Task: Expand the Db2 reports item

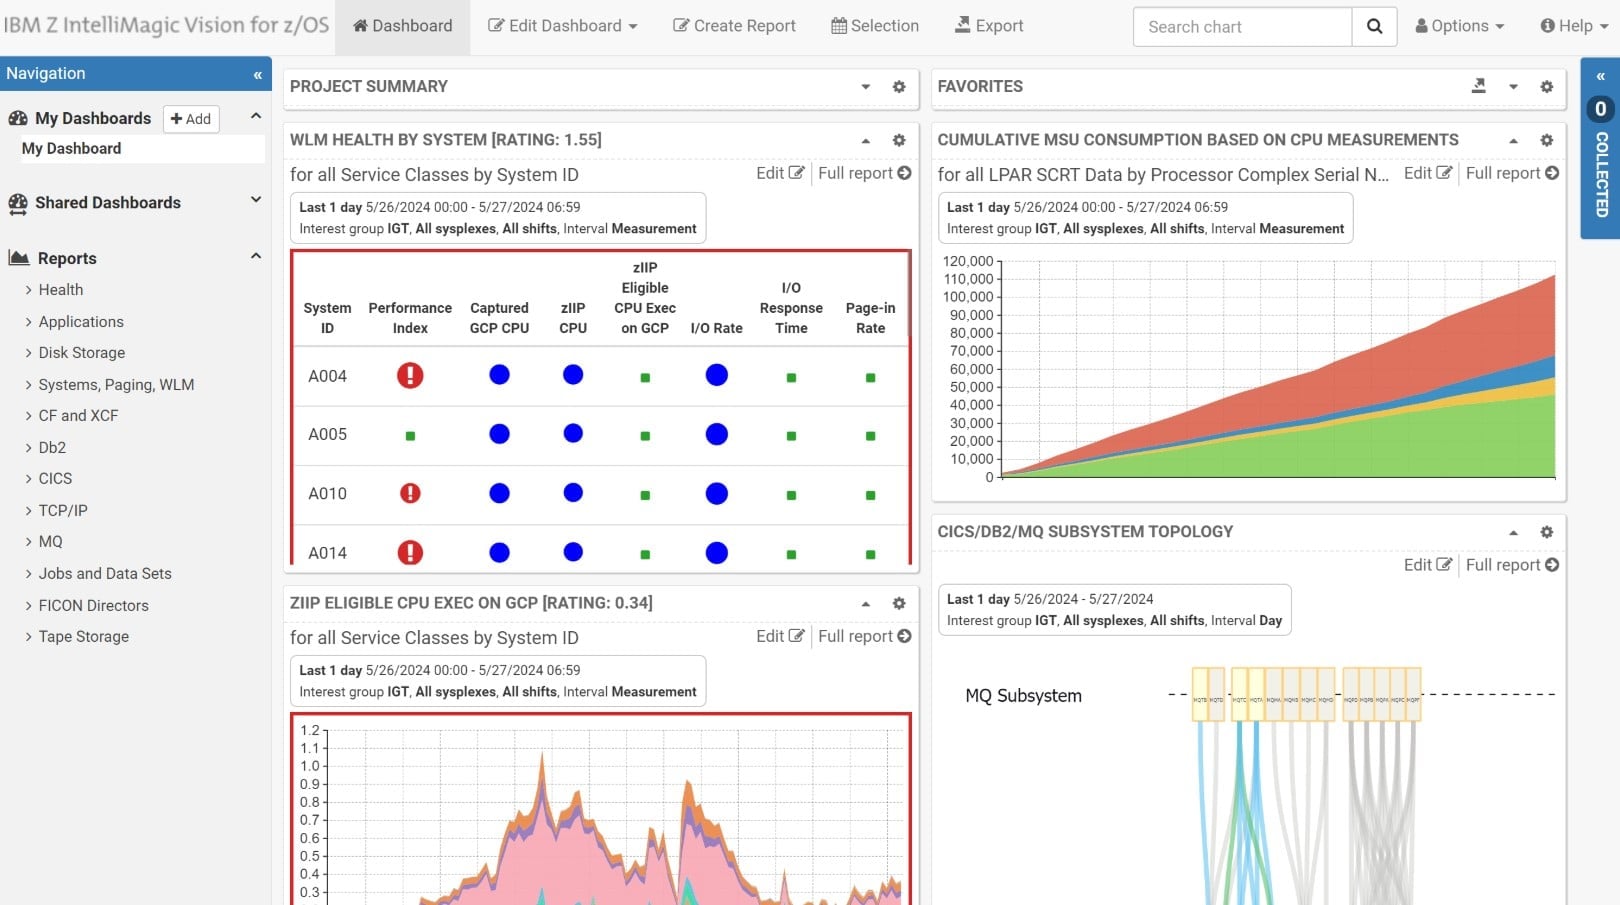Action: coord(52,448)
